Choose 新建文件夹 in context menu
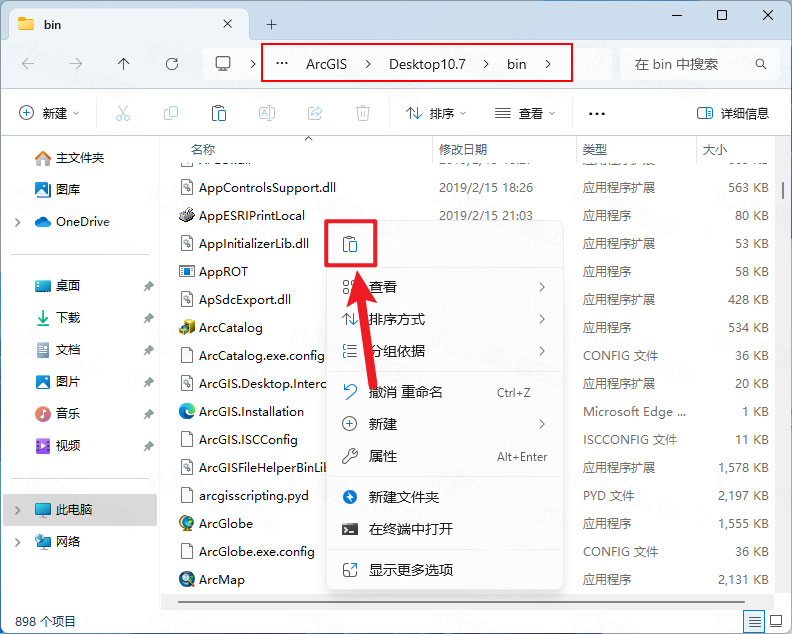 pyautogui.click(x=445, y=497)
